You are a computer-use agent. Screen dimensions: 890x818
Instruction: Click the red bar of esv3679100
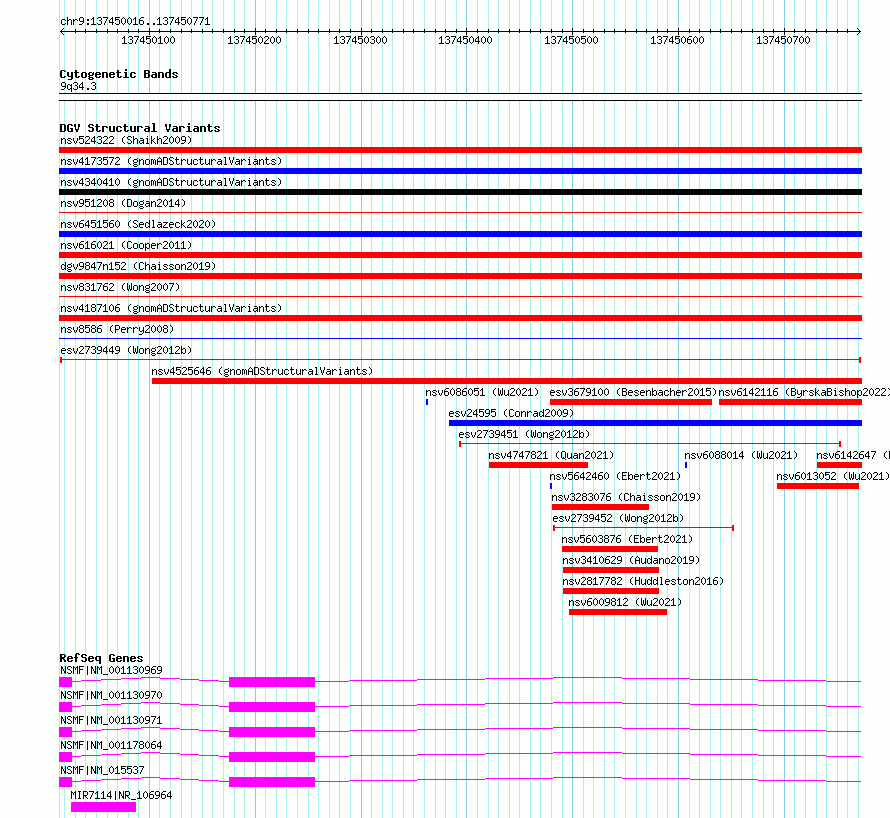click(x=631, y=402)
